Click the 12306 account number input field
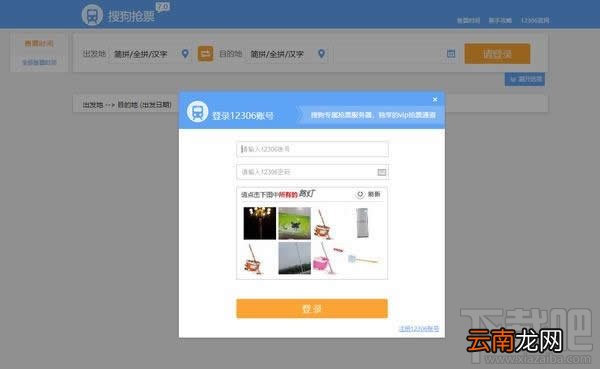 312,149
